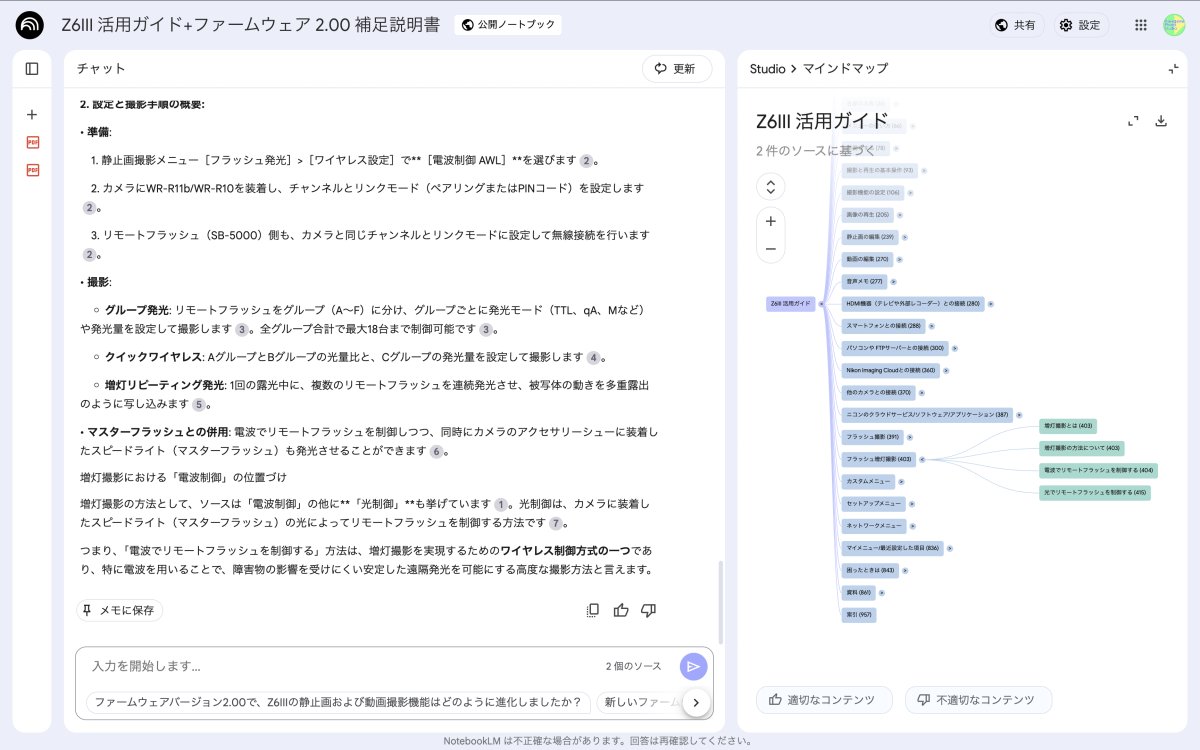
Task: Zoom in the mind map
Action: tap(770, 221)
